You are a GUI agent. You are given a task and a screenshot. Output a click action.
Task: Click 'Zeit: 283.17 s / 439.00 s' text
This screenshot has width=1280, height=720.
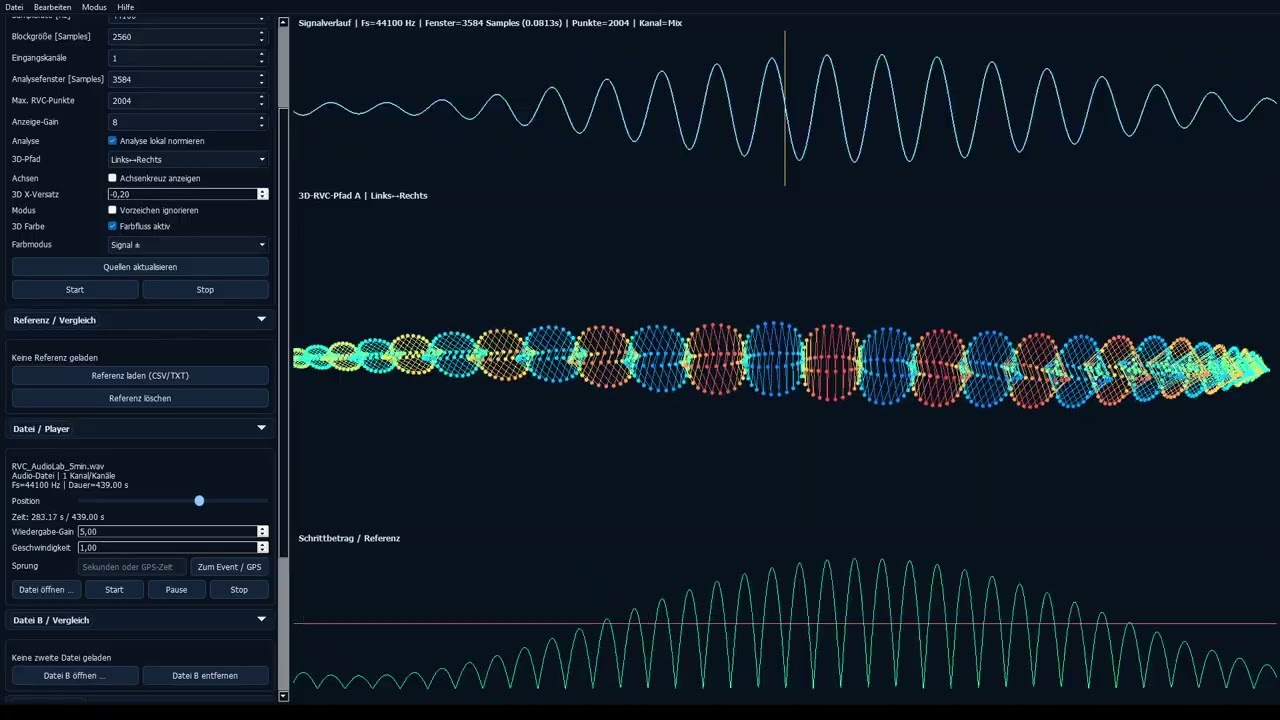point(58,517)
